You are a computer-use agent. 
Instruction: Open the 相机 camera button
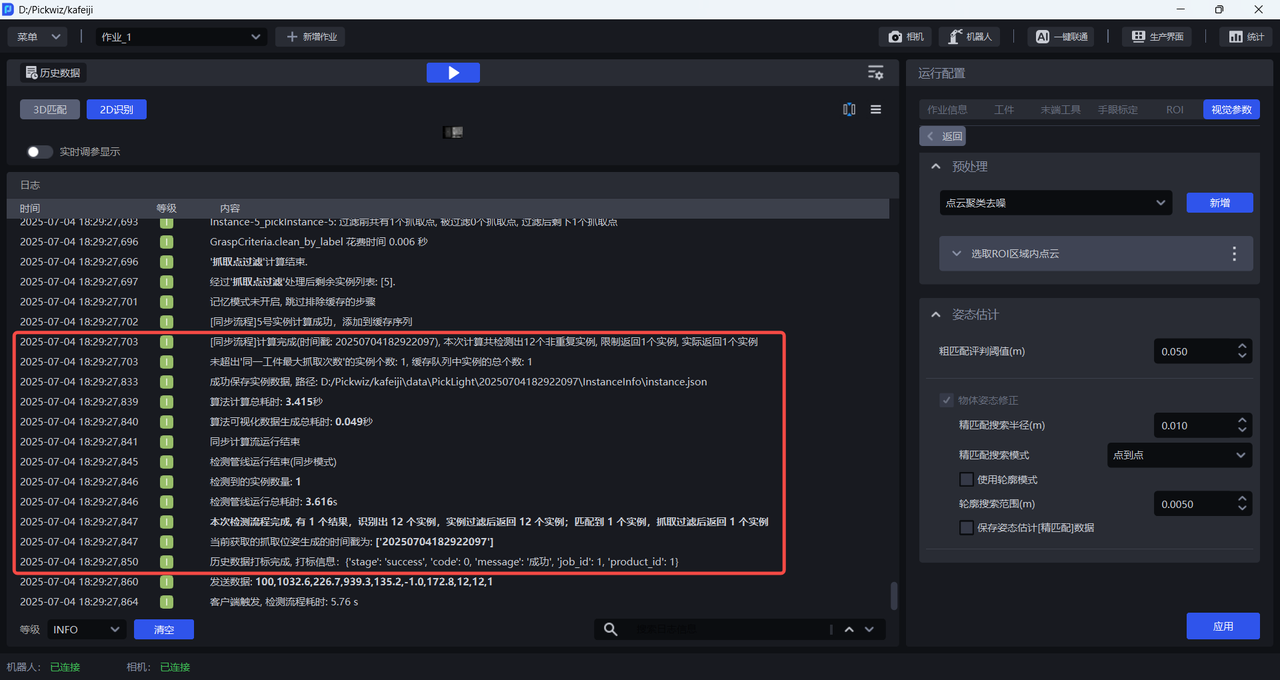coord(905,37)
